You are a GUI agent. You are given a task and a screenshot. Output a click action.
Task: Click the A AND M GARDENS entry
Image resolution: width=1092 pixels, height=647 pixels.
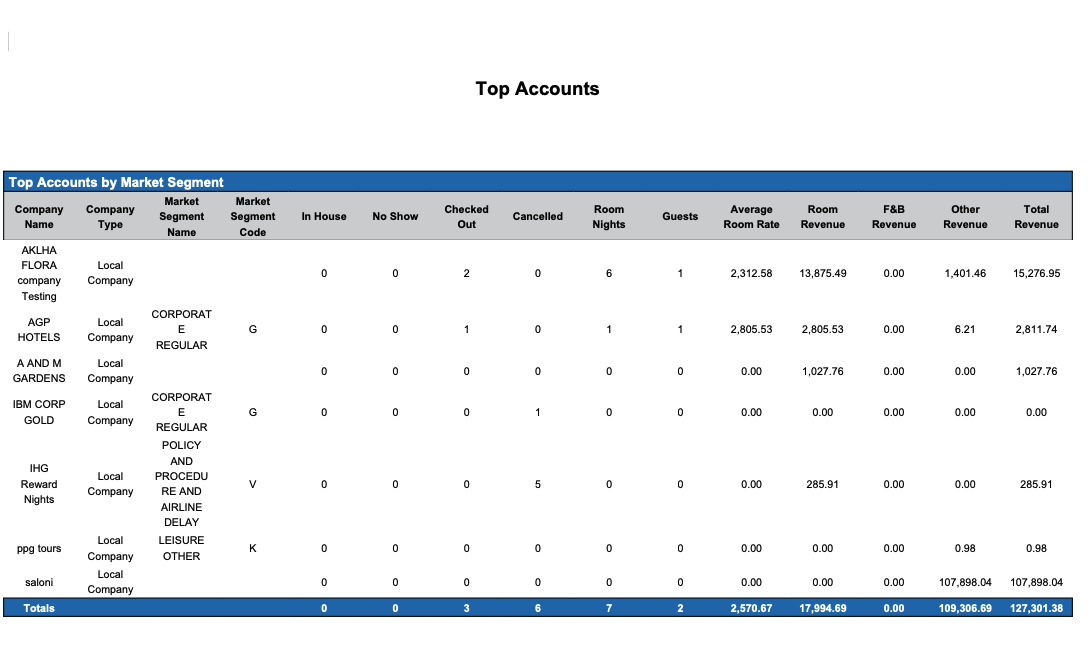[39, 371]
